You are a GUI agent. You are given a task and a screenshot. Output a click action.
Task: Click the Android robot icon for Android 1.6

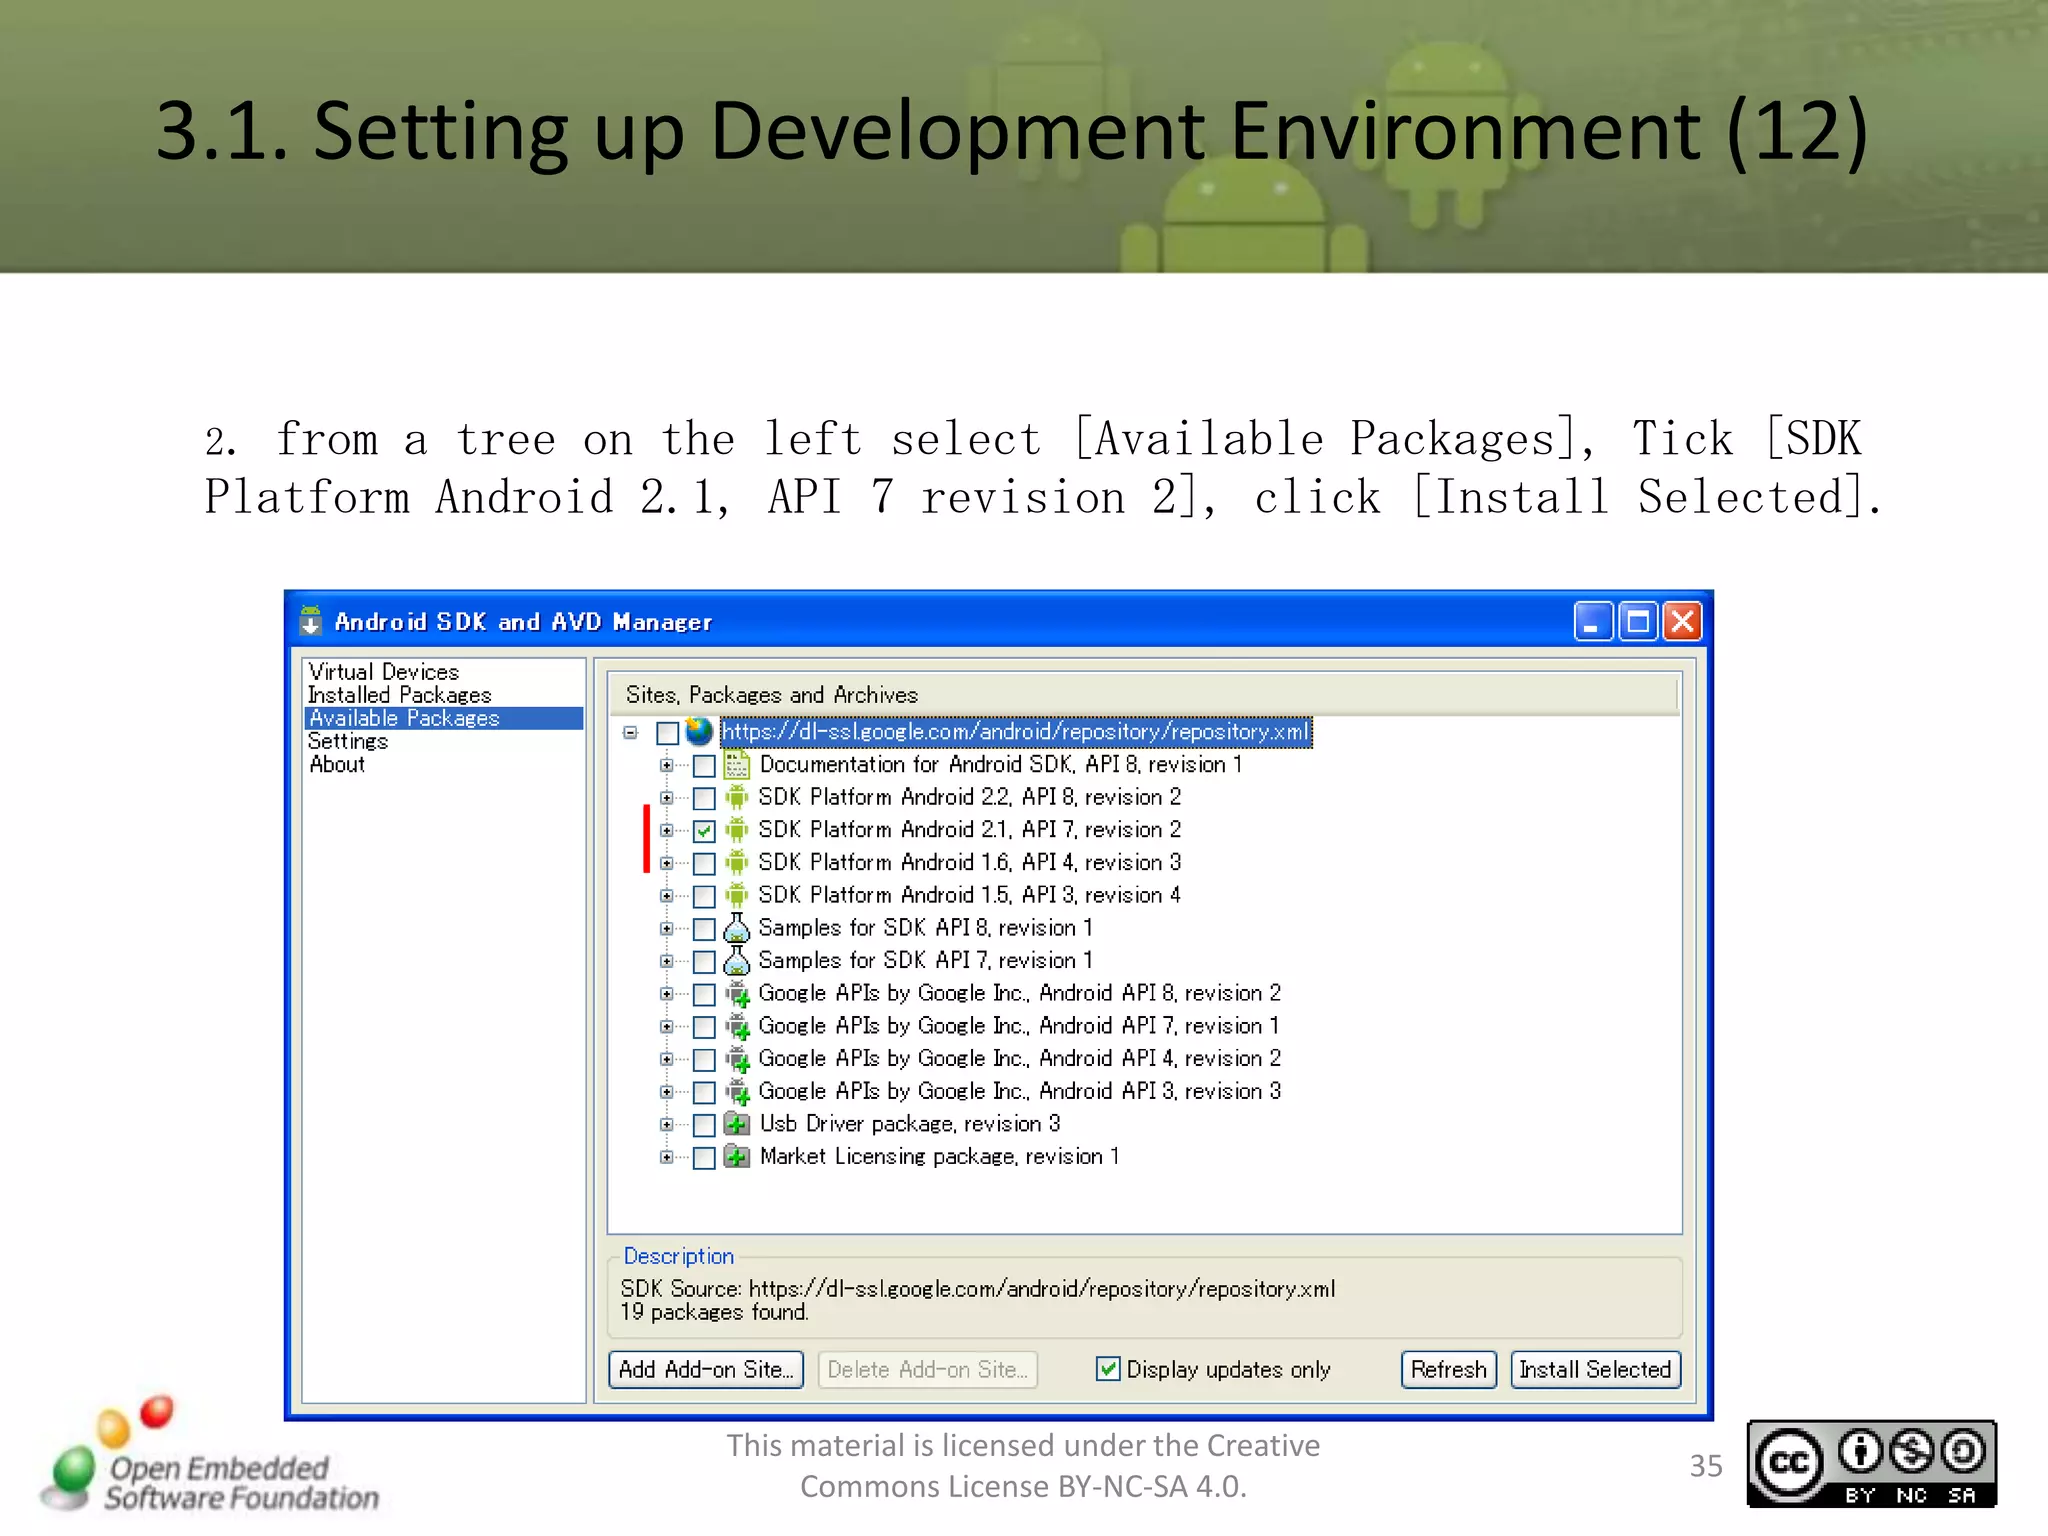[x=737, y=863]
